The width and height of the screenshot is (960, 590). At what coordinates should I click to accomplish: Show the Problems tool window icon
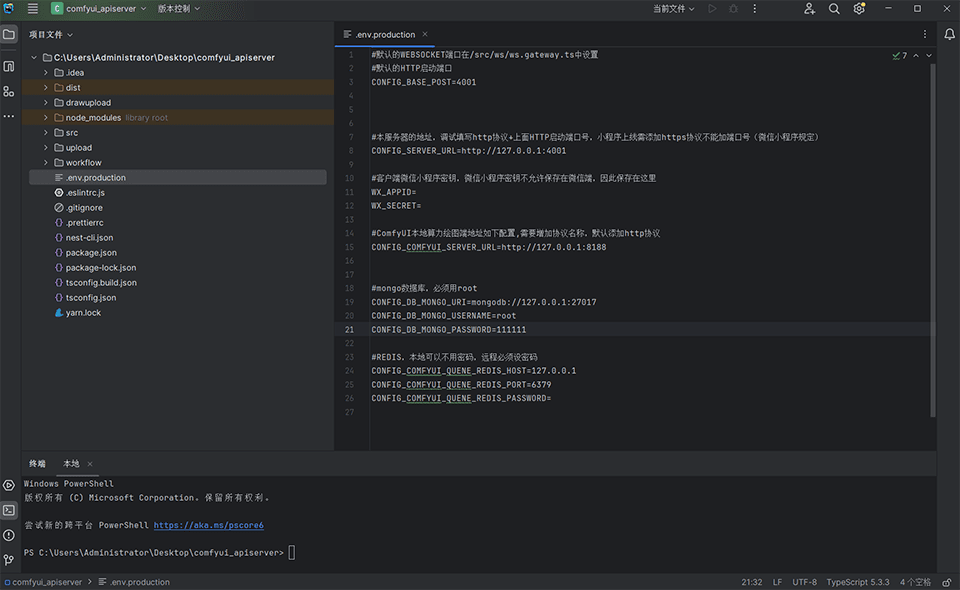click(9, 535)
